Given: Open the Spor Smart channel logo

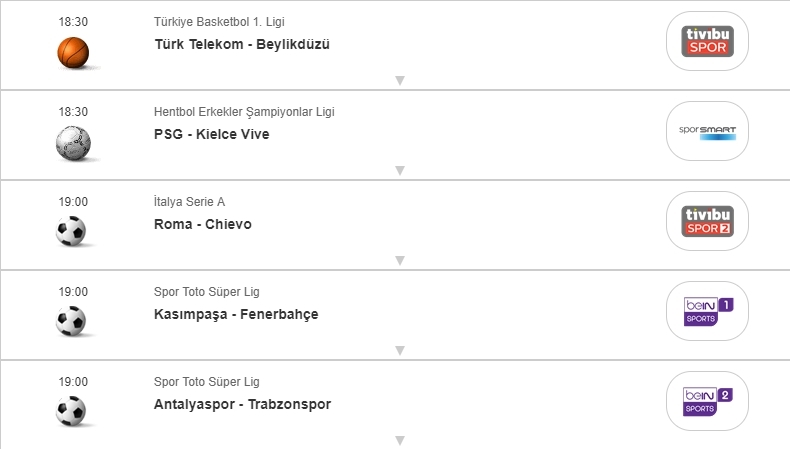Looking at the screenshot, I should [707, 131].
